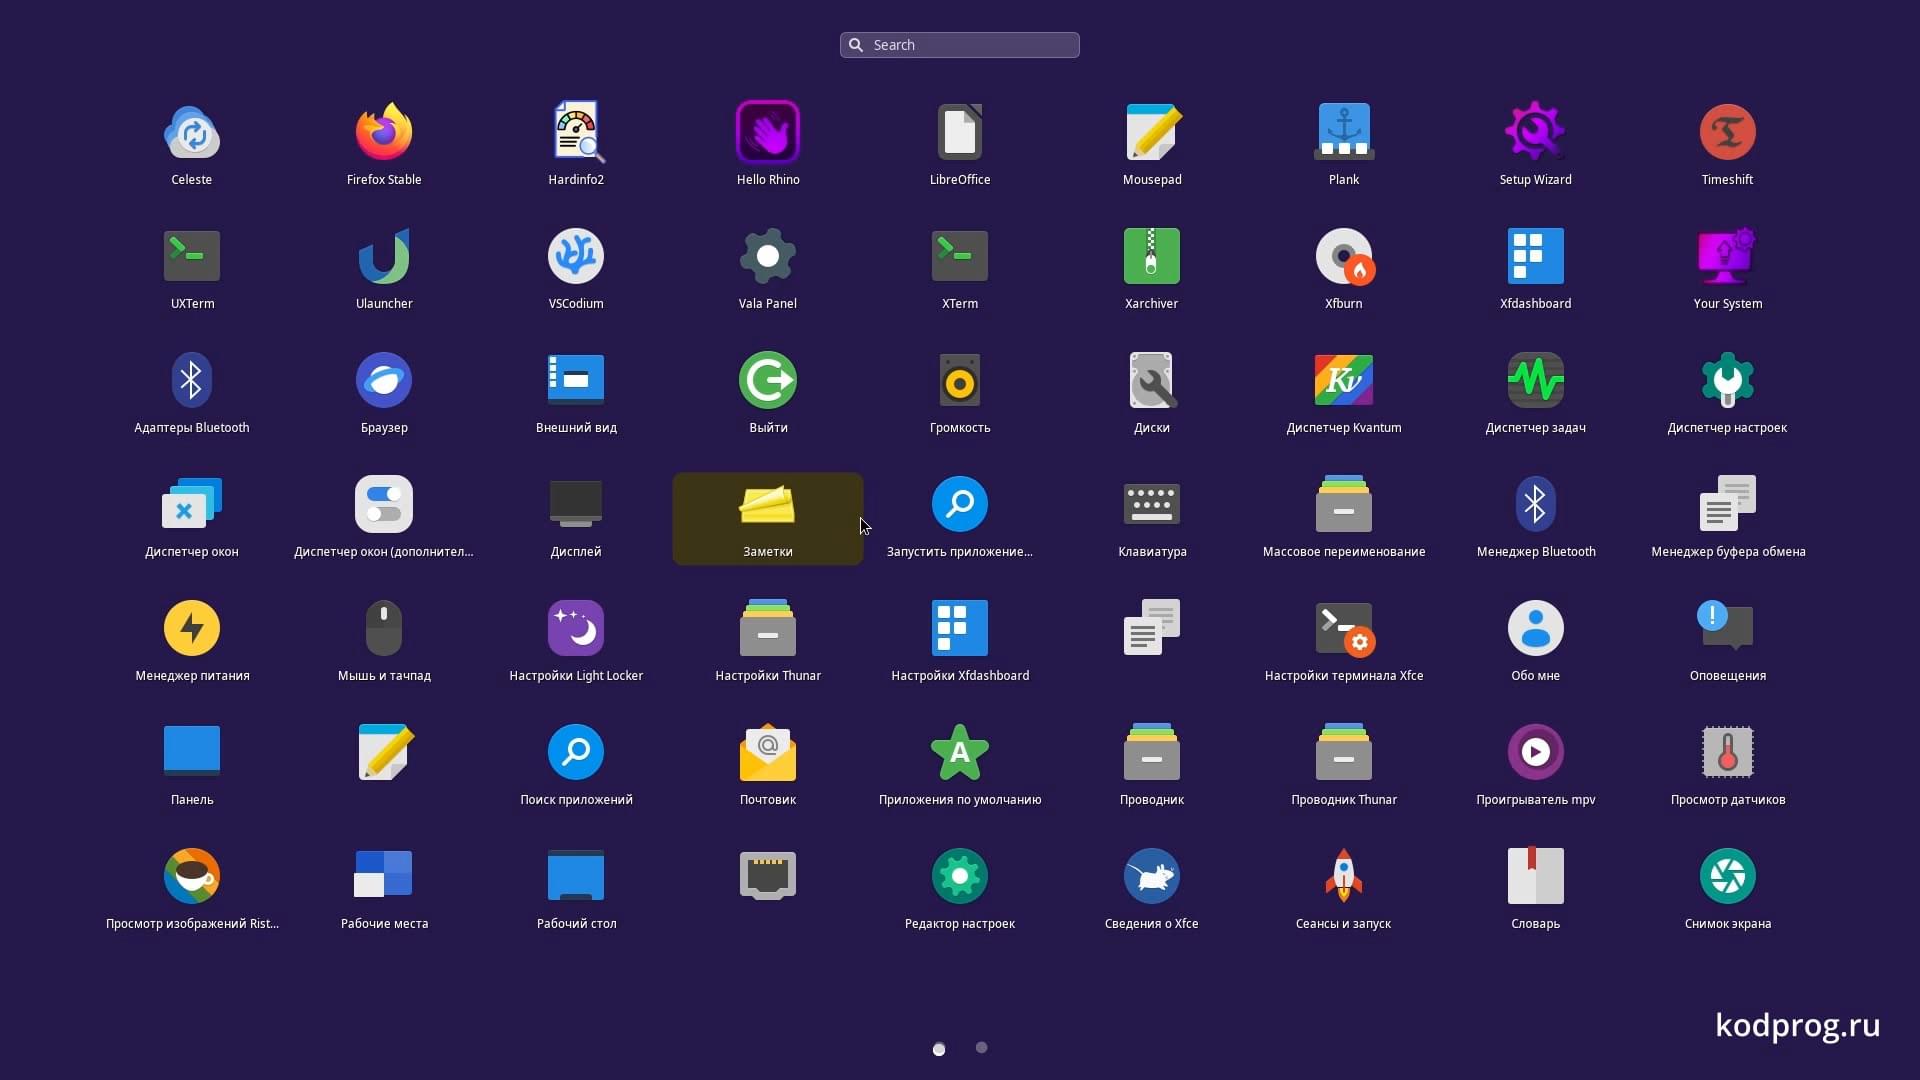
Task: Open Настройки Thunar
Action: (768, 628)
